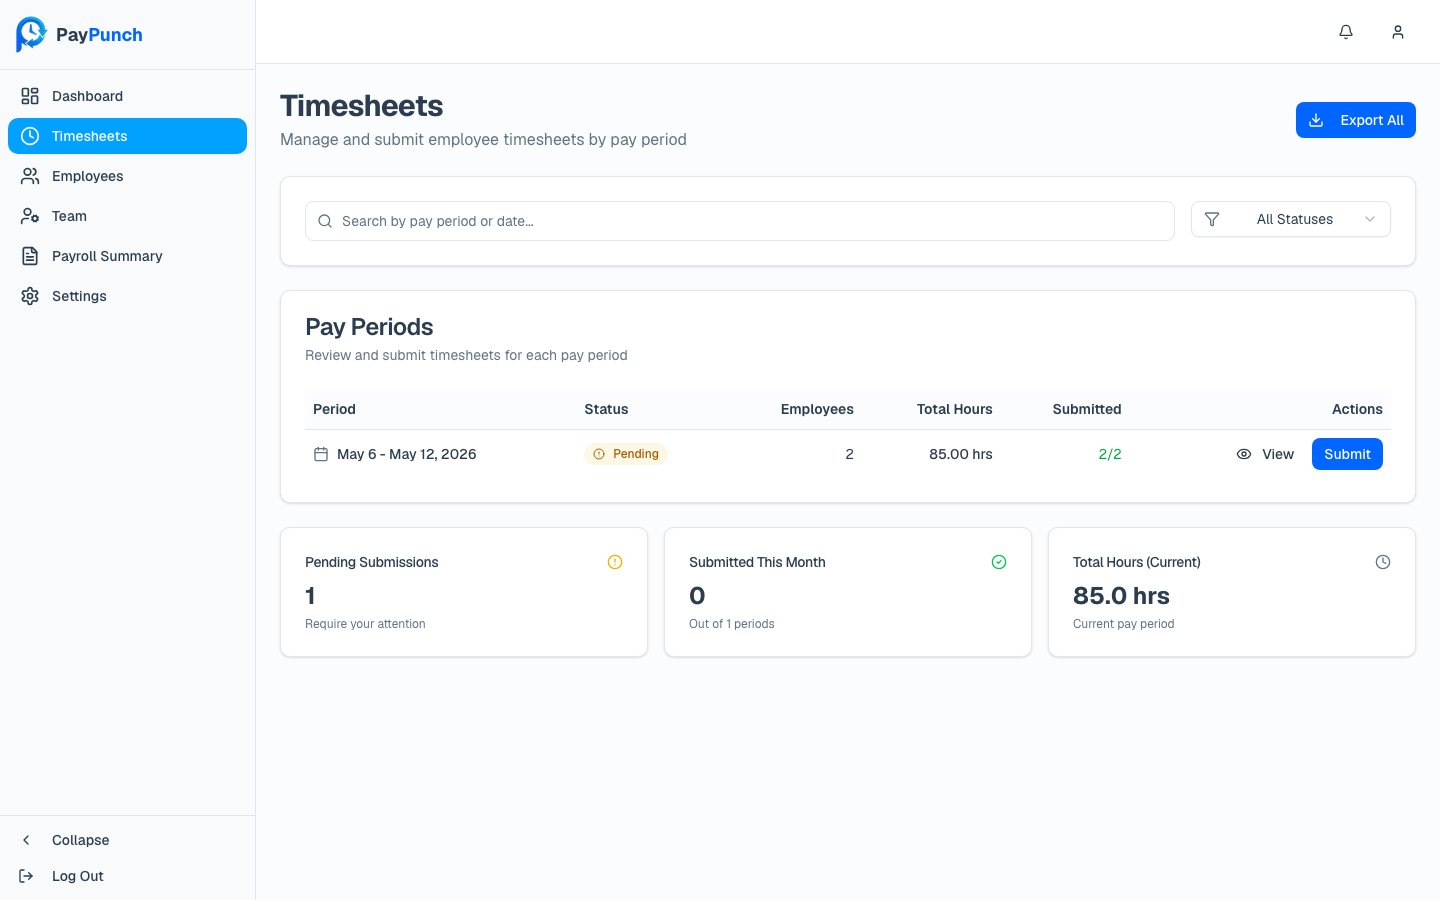Screen dimensions: 1440x900
Task: Log out of PayPunch
Action: [127, 876]
